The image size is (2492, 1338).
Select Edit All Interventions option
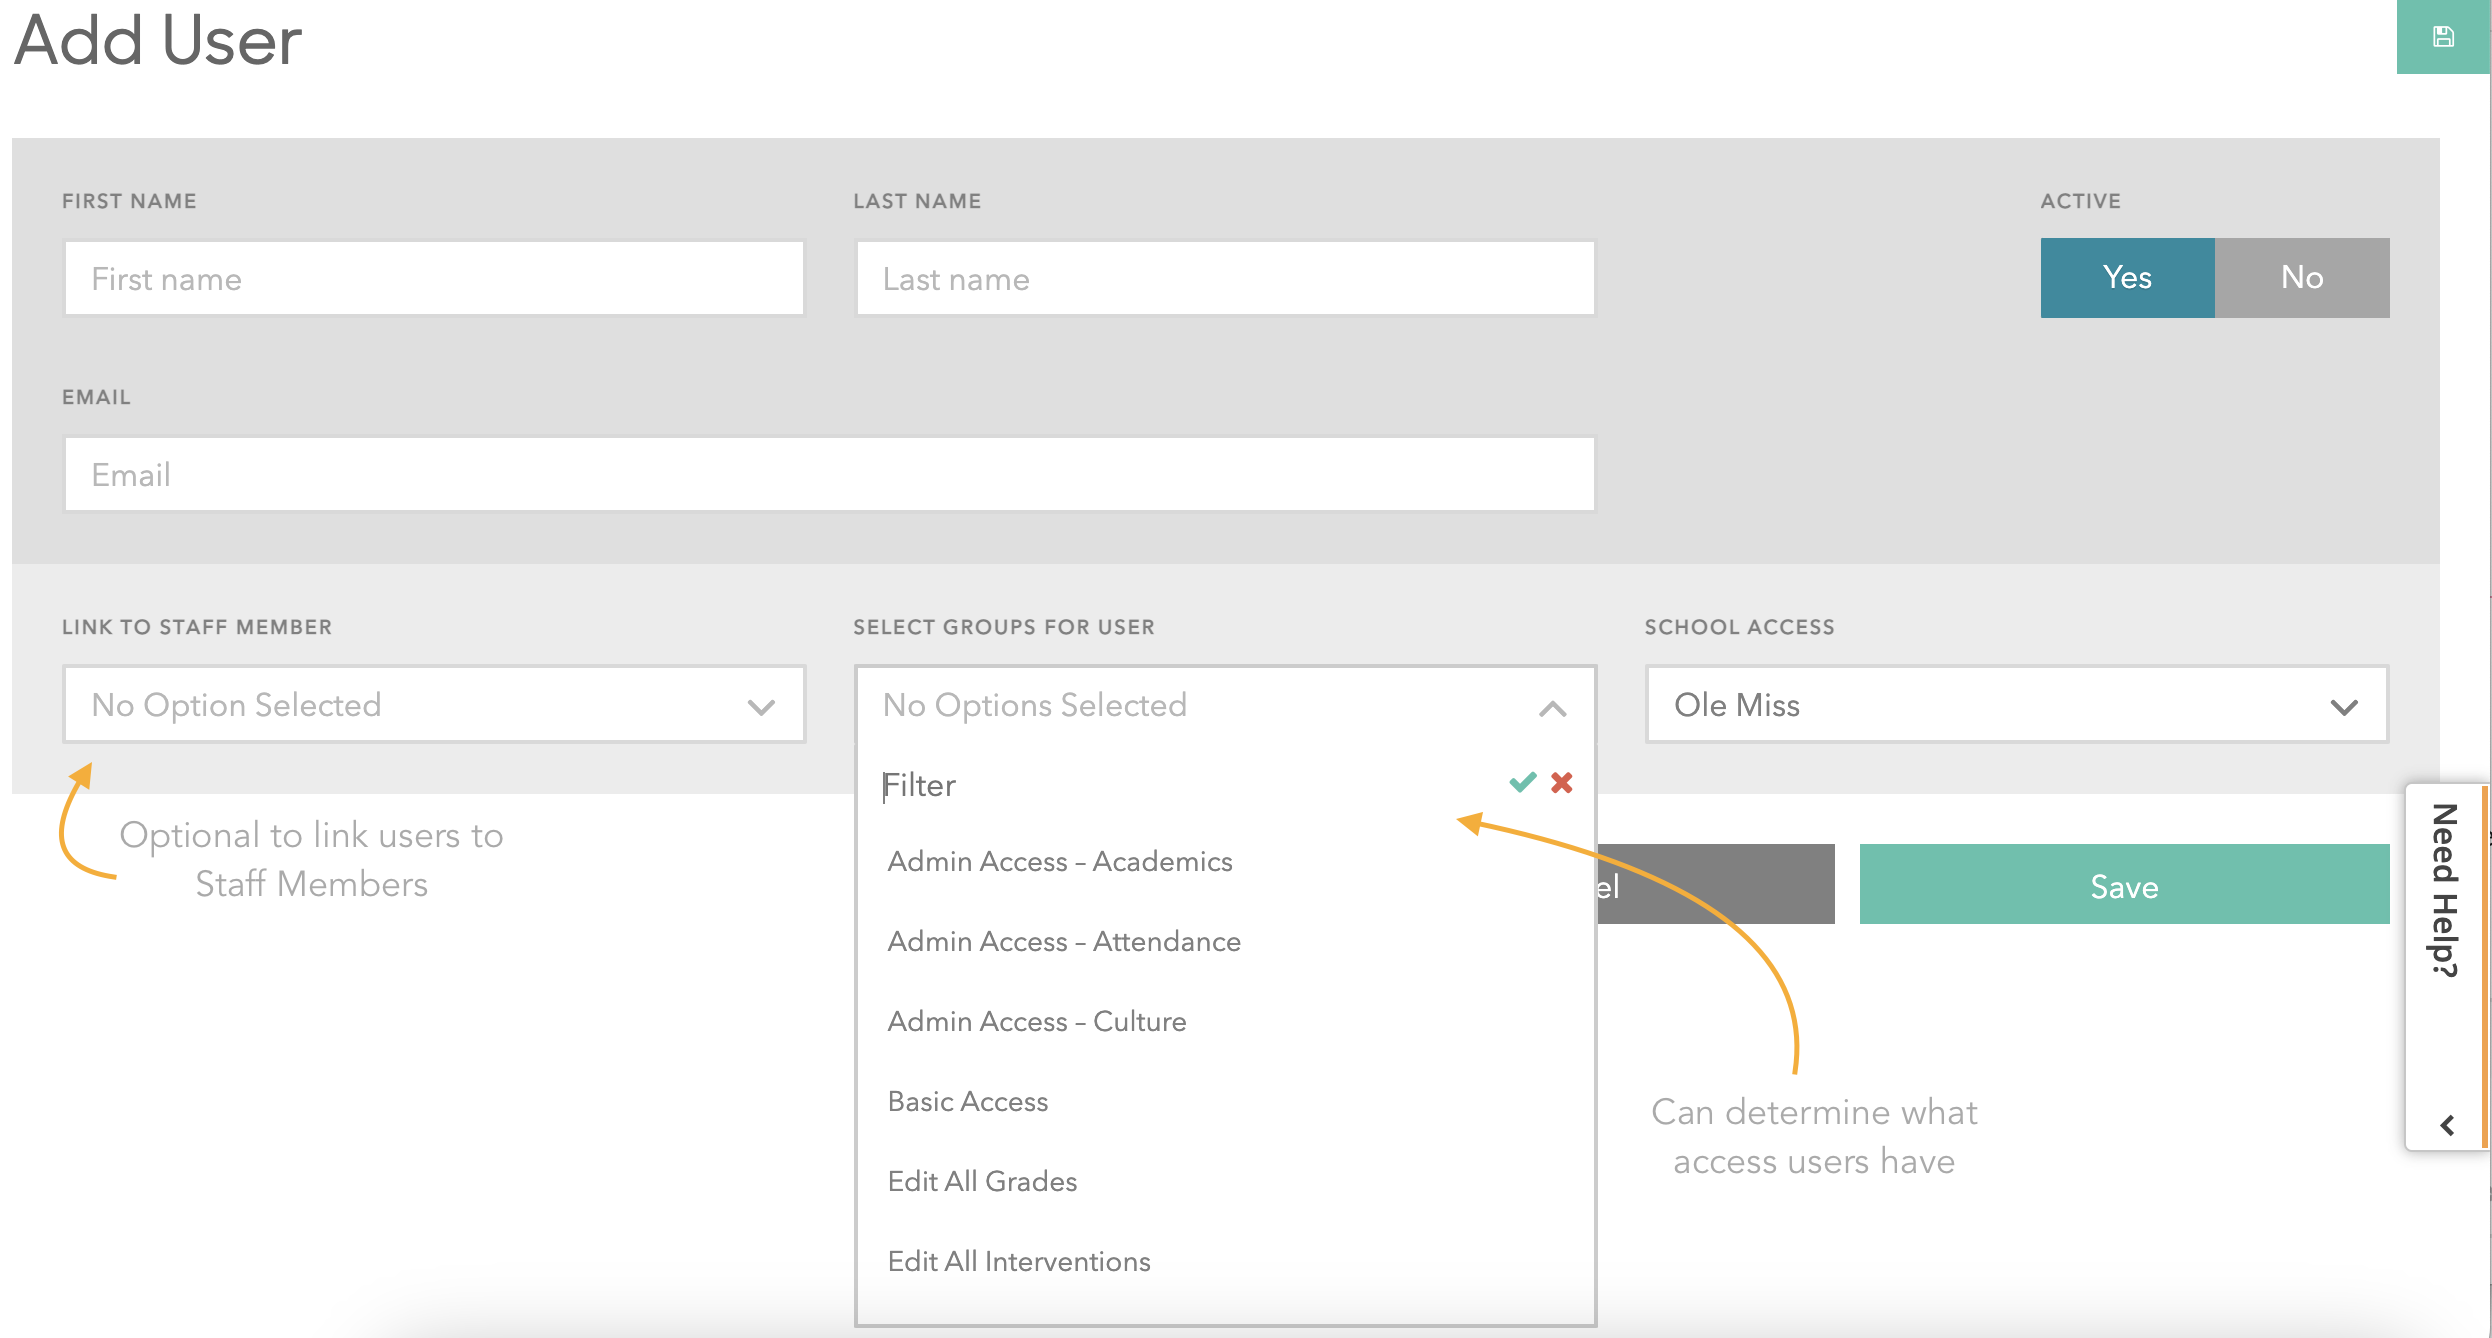1019,1261
